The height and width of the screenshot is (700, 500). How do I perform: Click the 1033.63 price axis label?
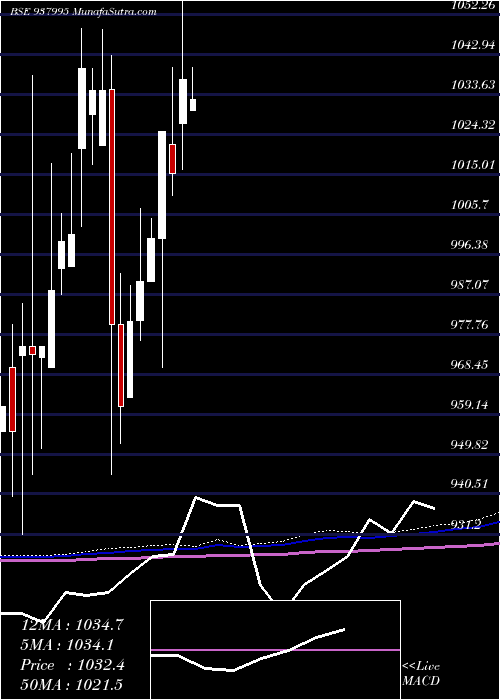(473, 84)
